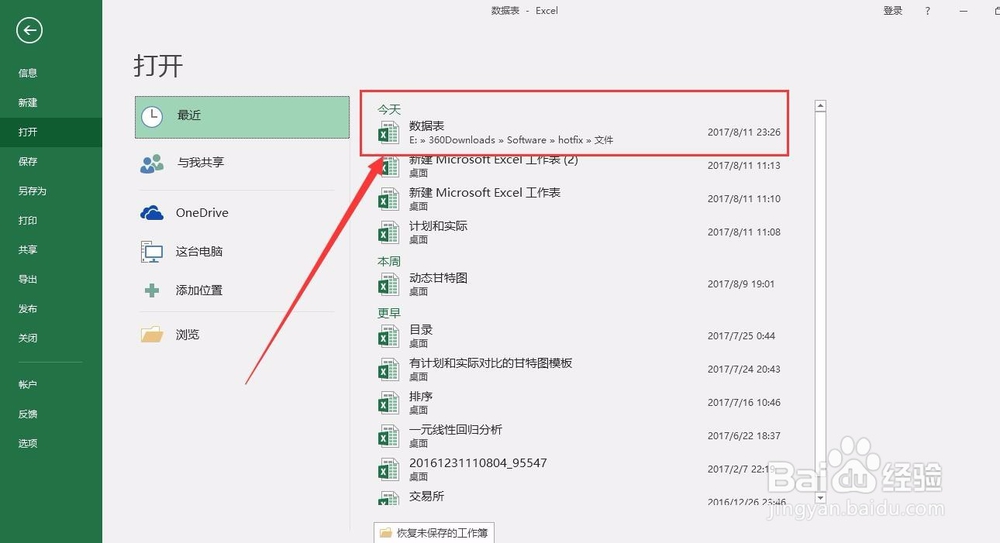Open 反馈 in the left menu
Screen dimensions: 1000x543
(28, 413)
